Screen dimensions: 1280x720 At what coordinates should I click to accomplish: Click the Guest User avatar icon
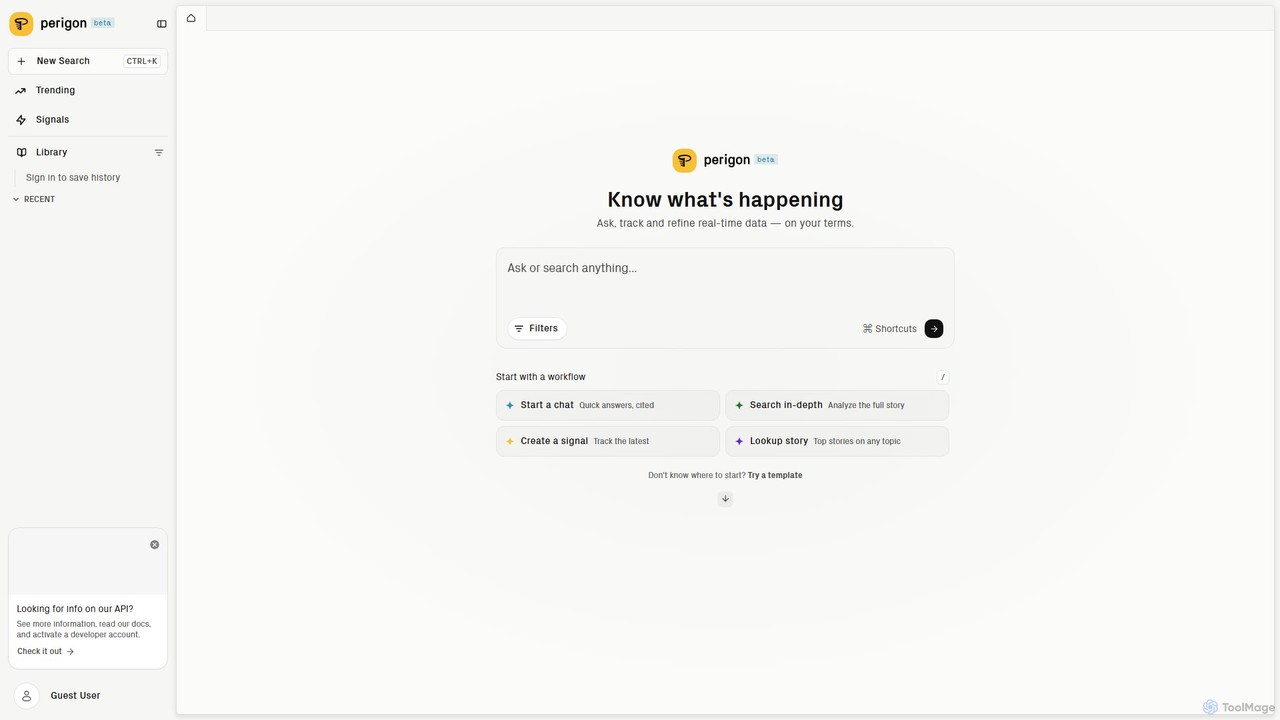click(x=27, y=696)
